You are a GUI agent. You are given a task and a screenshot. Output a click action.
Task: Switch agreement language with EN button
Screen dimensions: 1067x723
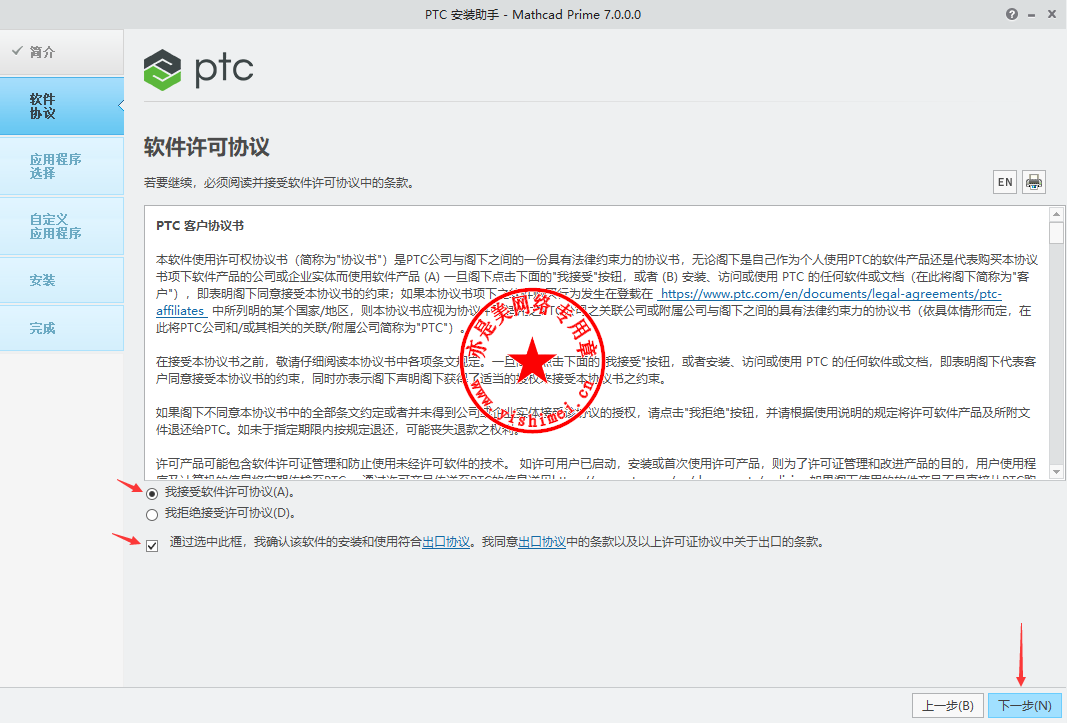pyautogui.click(x=1005, y=182)
